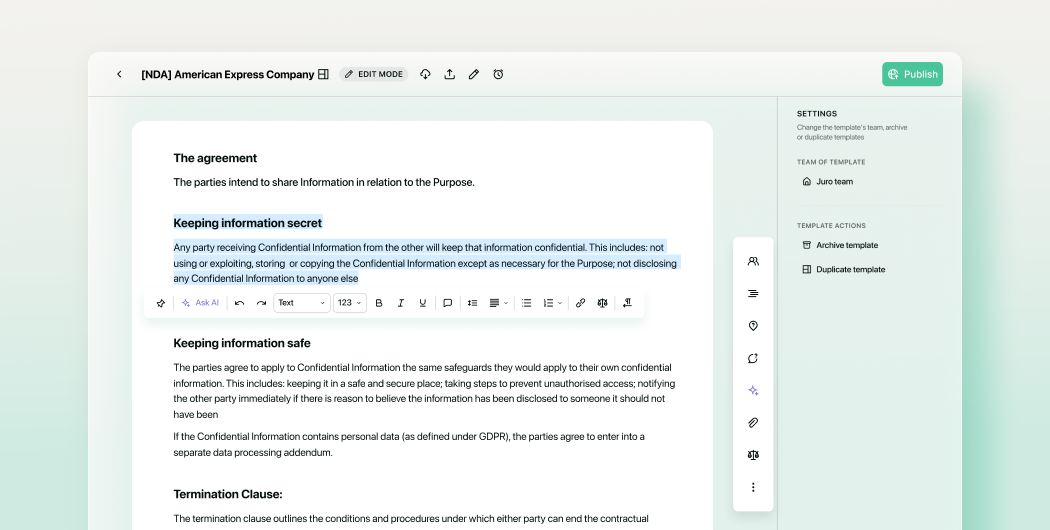This screenshot has width=1050, height=530.
Task: Click the Publish button
Action: 912,74
